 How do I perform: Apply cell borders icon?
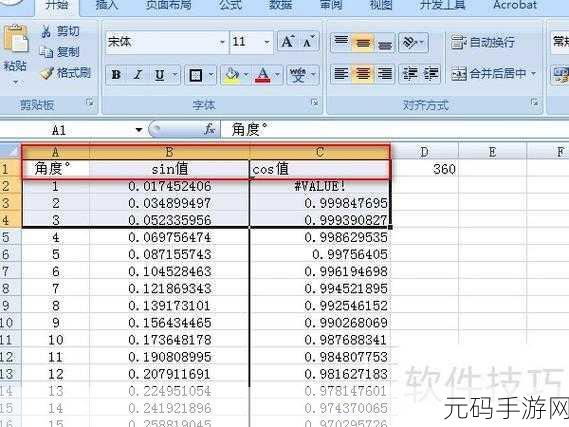pyautogui.click(x=196, y=75)
